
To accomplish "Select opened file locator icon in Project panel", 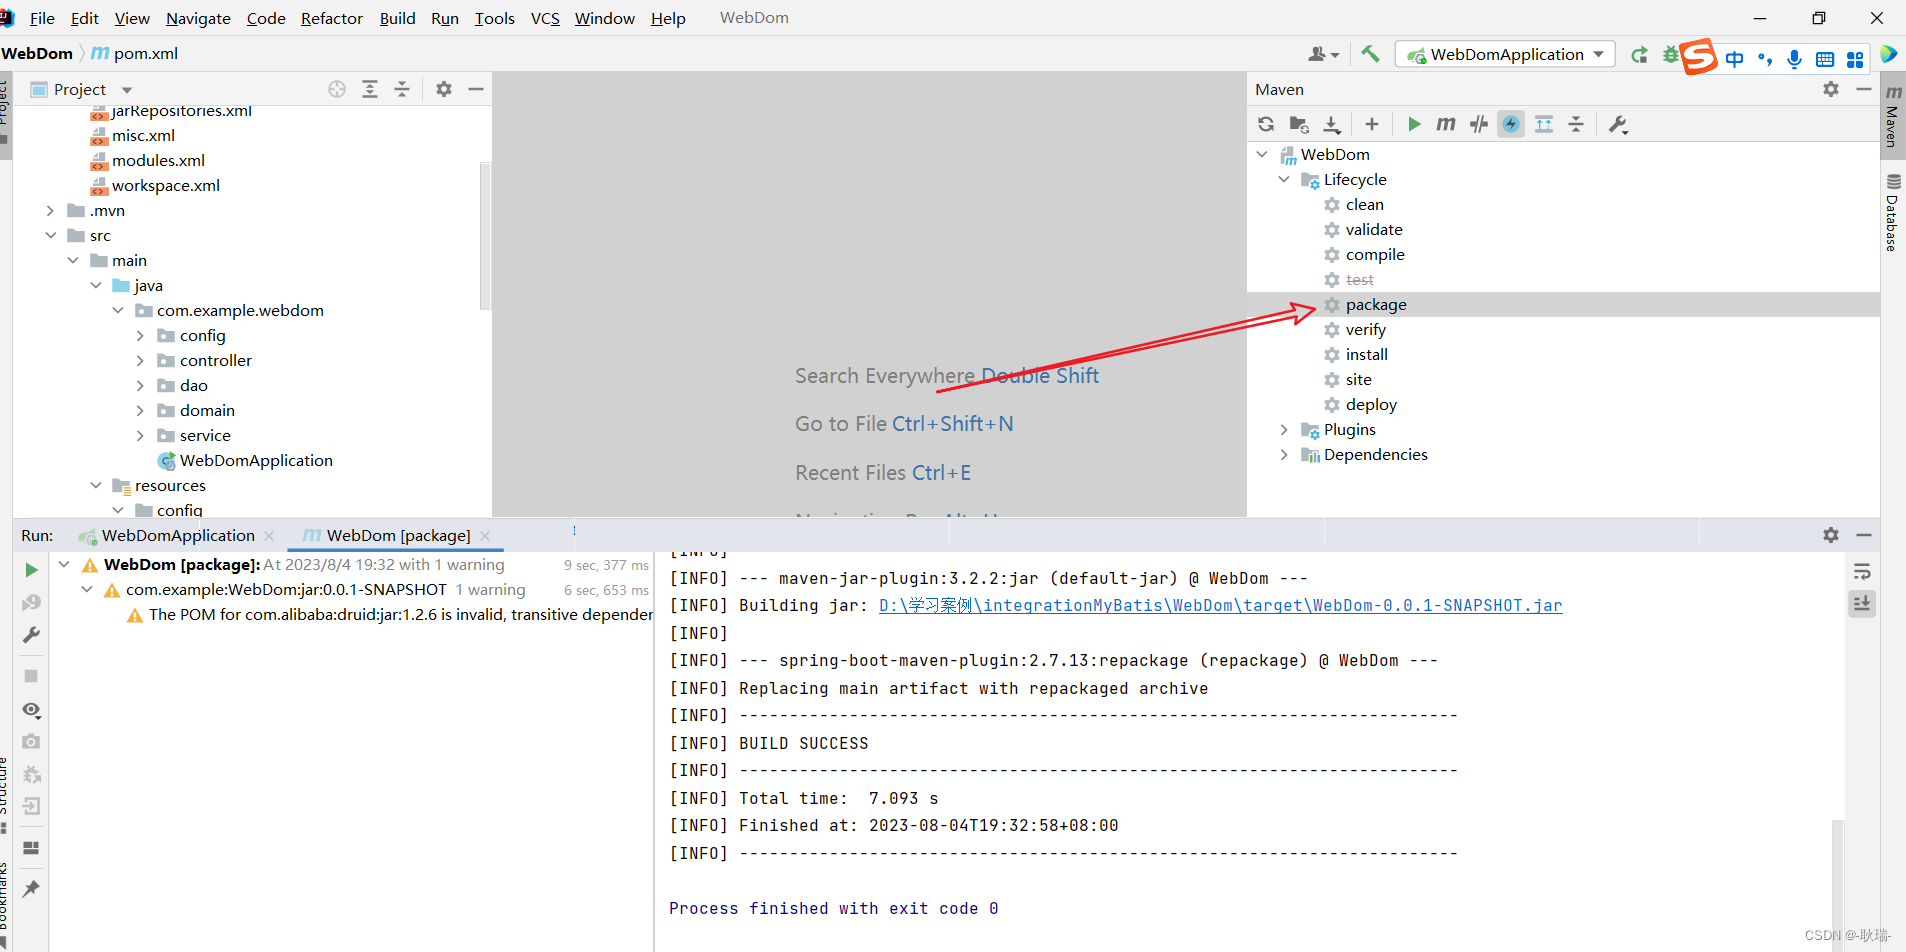I will click(x=337, y=89).
